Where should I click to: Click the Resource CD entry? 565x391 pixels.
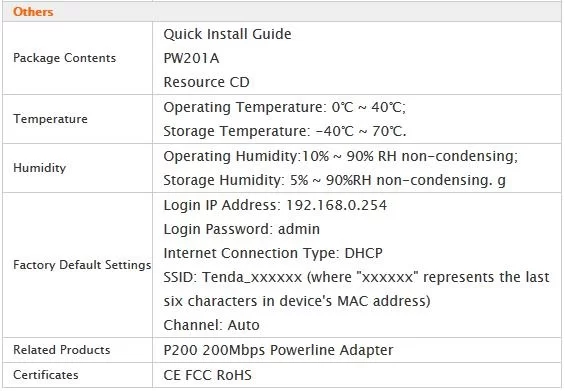206,82
